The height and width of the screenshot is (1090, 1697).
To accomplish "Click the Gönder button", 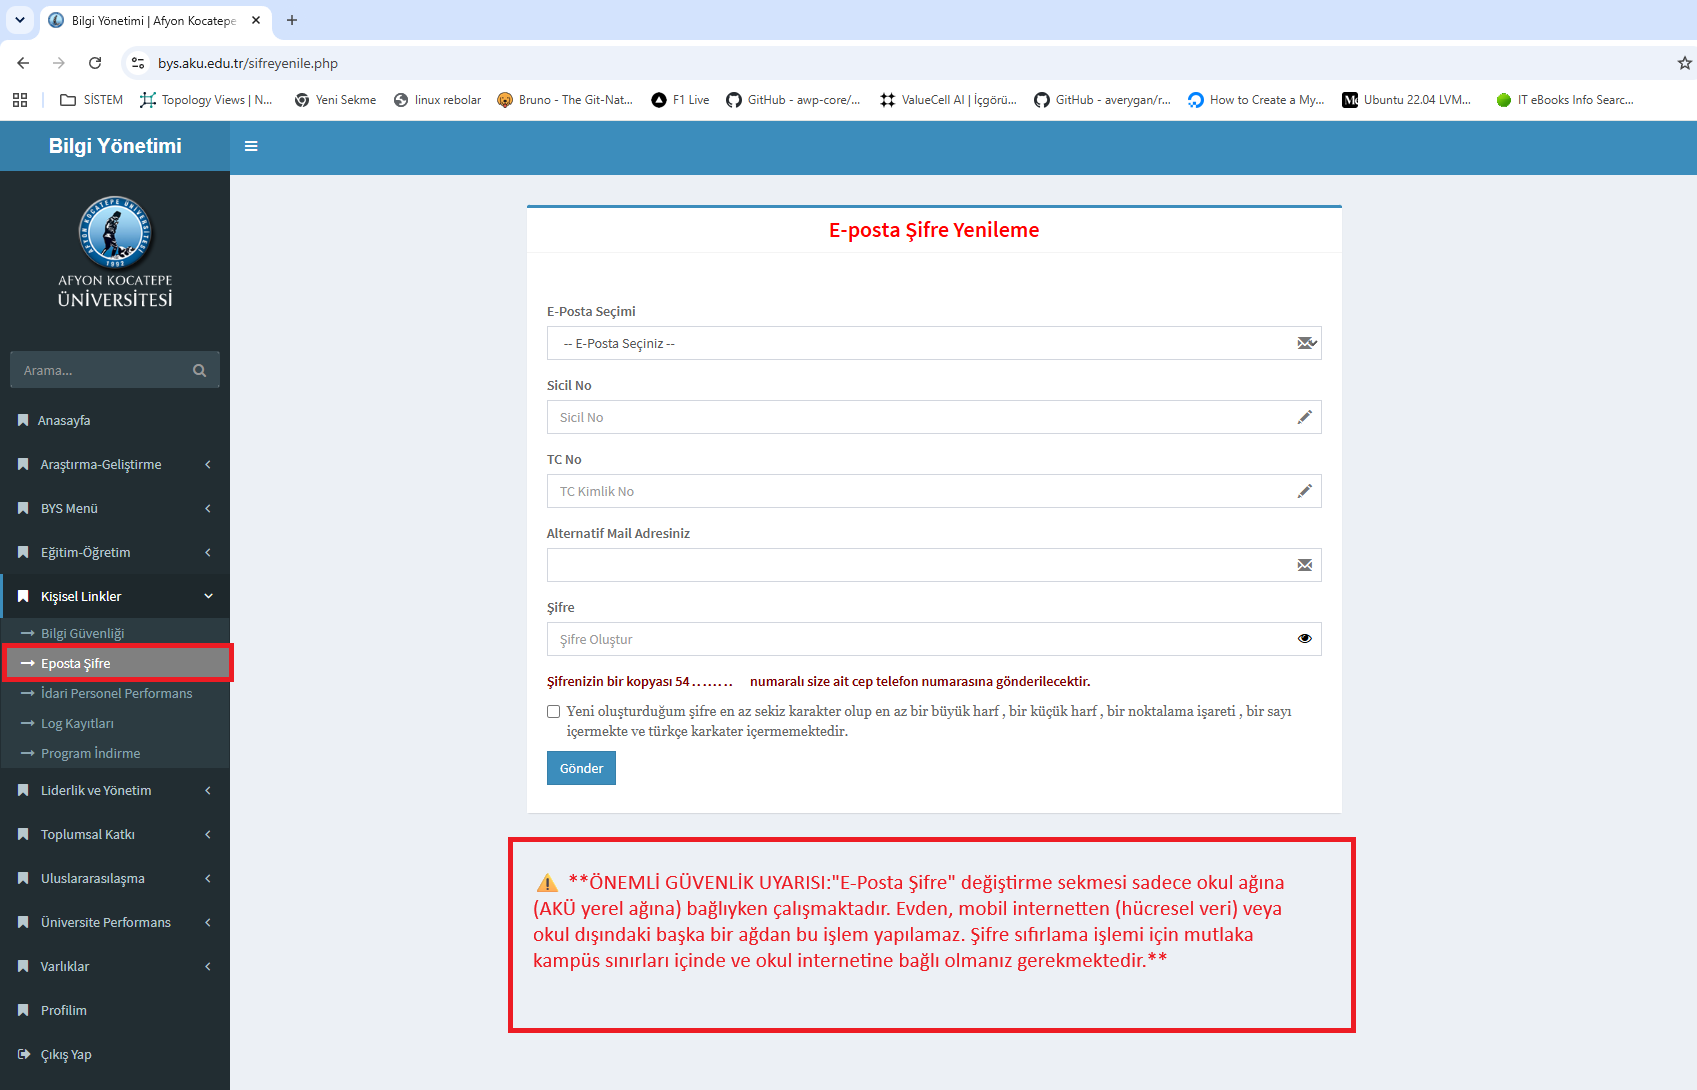I will point(581,768).
